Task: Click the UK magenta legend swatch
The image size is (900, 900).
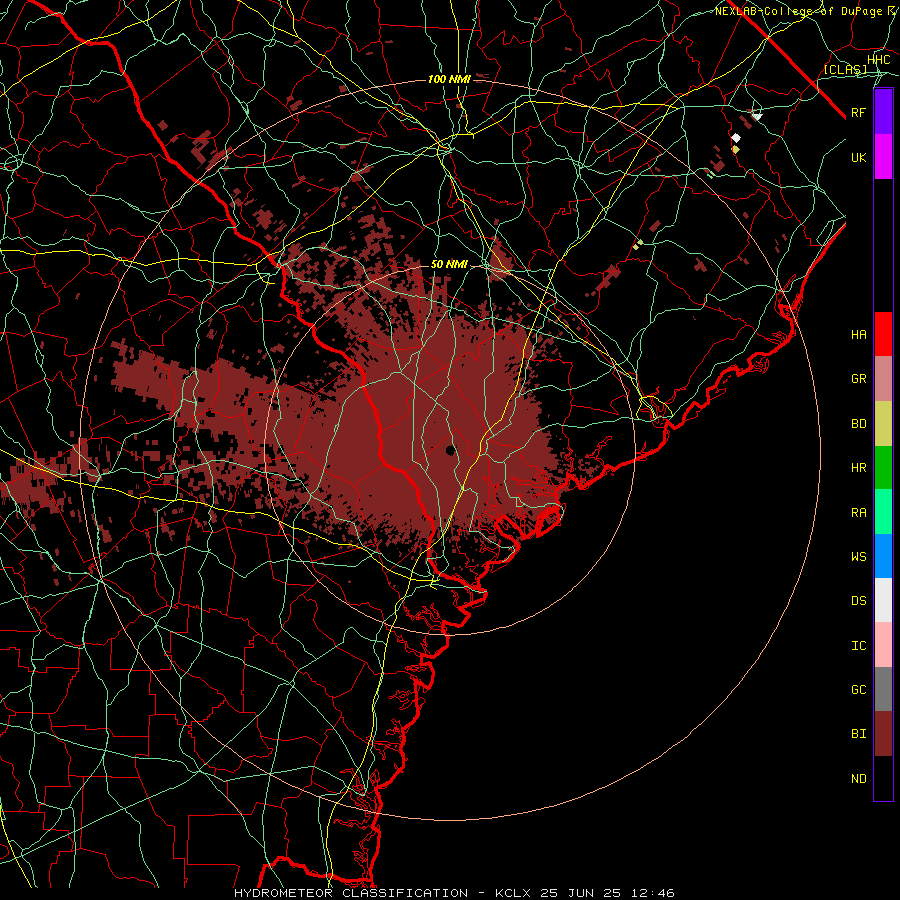Action: pyautogui.click(x=883, y=157)
